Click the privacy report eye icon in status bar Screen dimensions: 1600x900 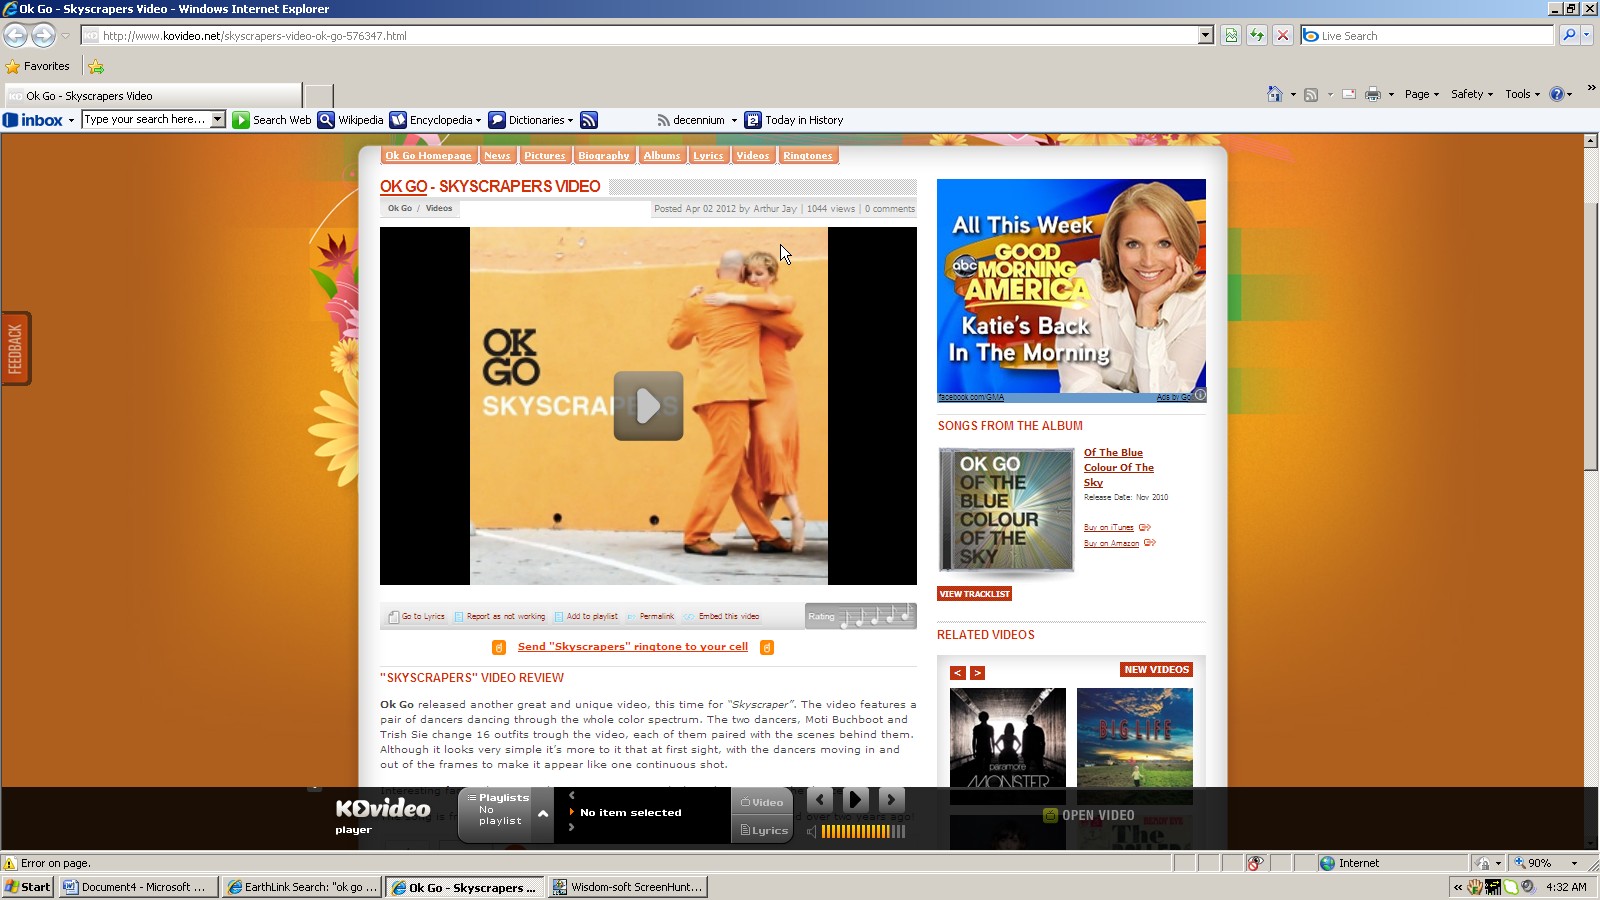click(1256, 863)
